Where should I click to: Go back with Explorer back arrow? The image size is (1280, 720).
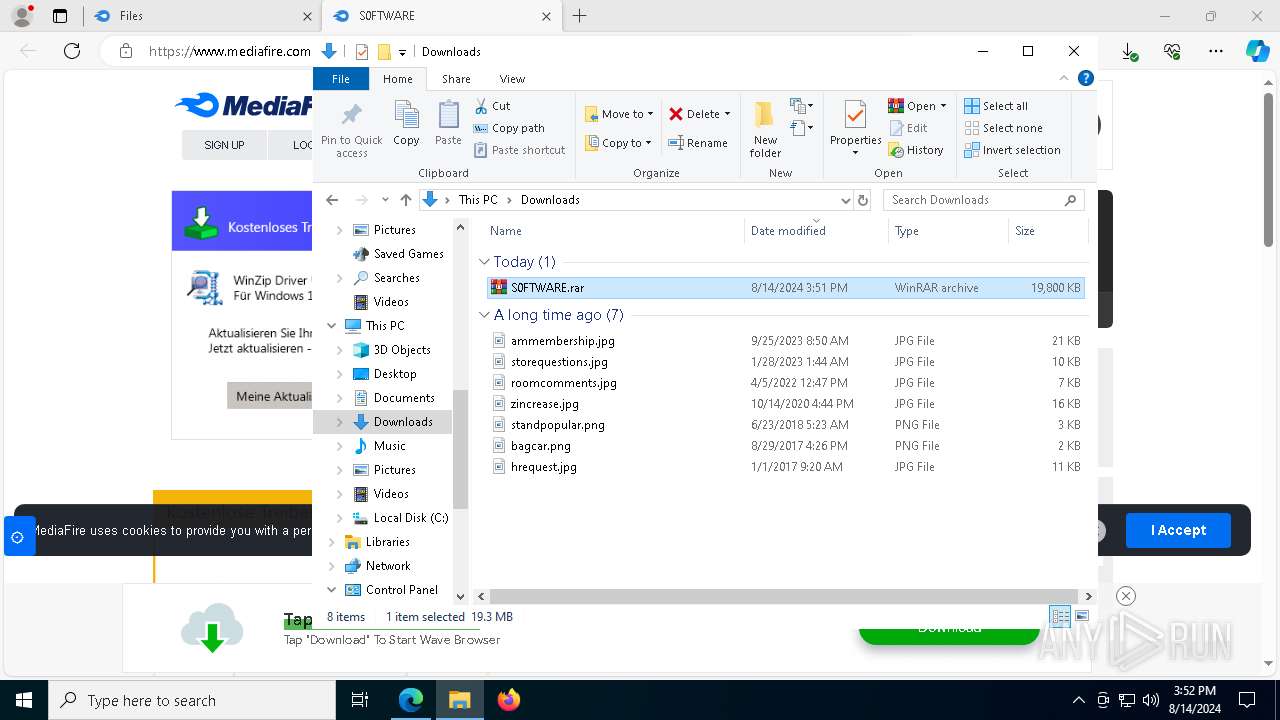[332, 200]
